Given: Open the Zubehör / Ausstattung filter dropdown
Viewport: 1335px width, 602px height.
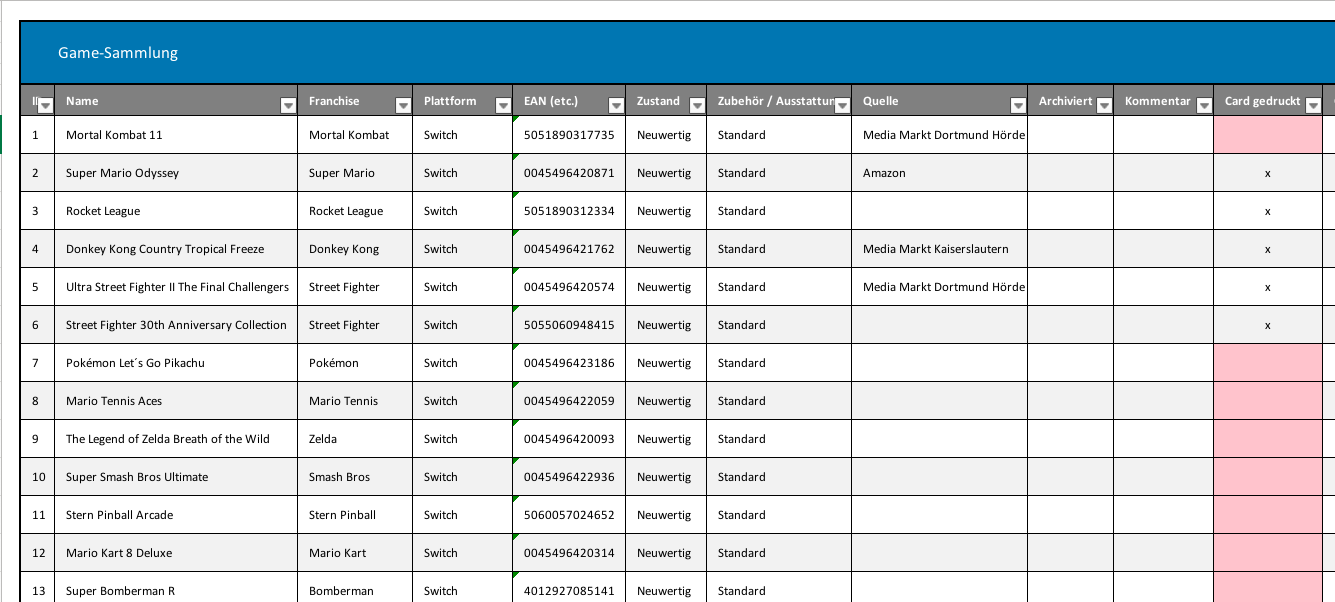Looking at the screenshot, I should pyautogui.click(x=842, y=105).
